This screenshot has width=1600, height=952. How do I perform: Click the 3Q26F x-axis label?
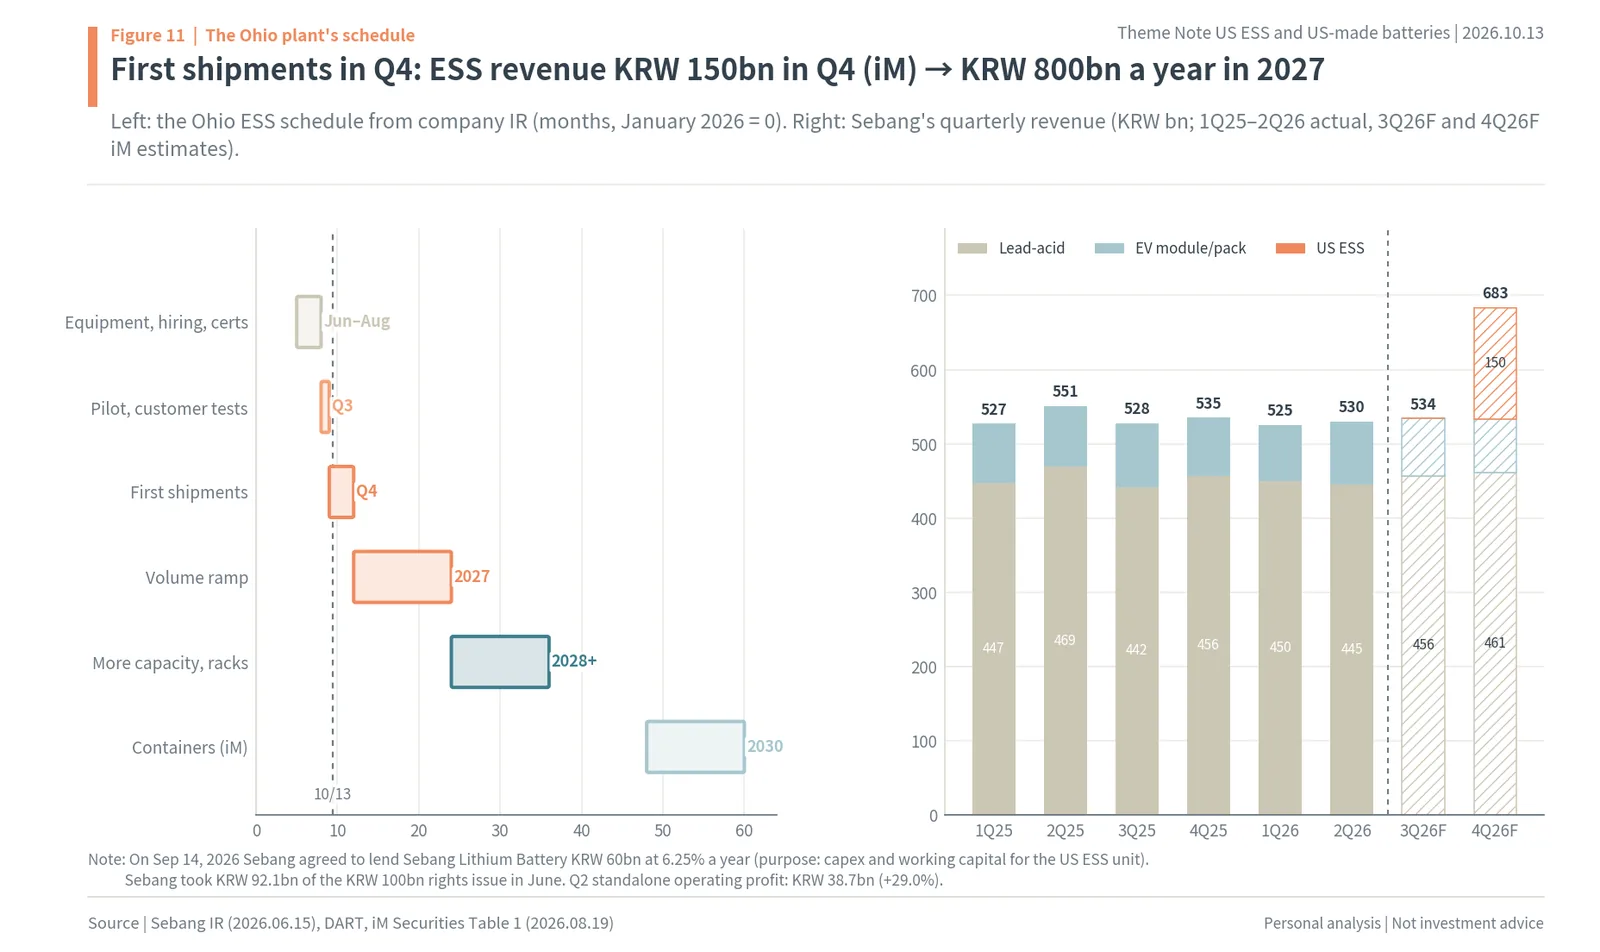click(x=1423, y=831)
